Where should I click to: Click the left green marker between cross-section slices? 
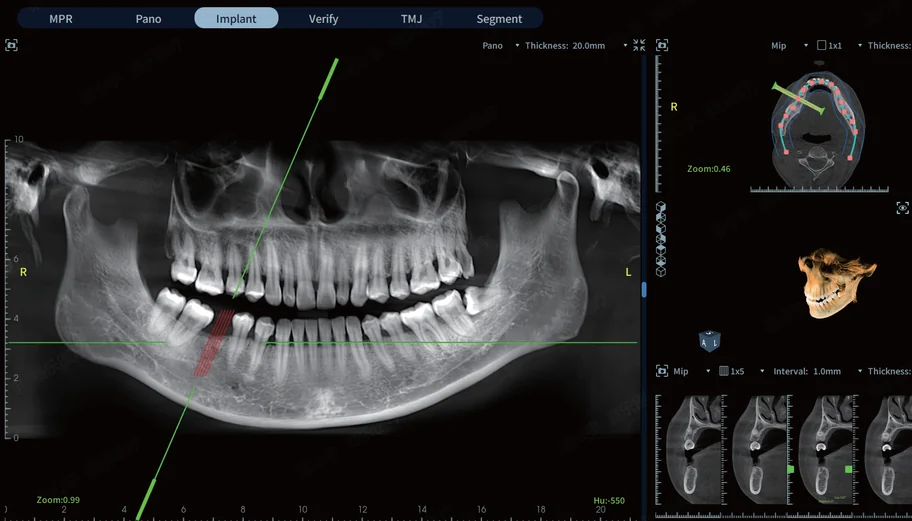(790, 469)
